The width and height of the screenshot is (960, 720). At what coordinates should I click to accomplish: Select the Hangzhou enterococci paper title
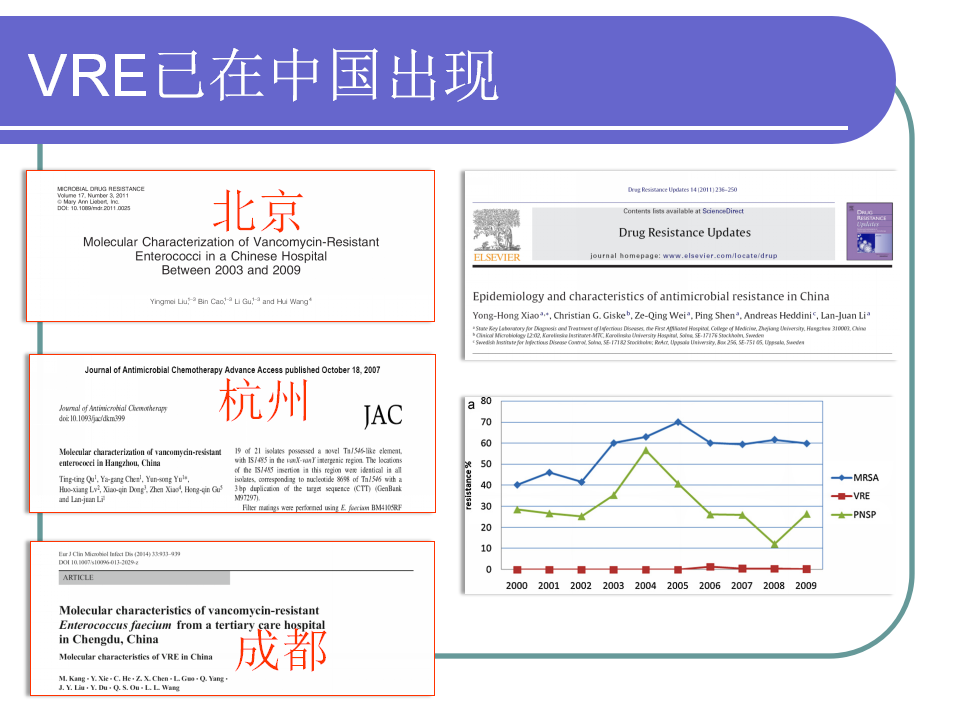click(140, 458)
